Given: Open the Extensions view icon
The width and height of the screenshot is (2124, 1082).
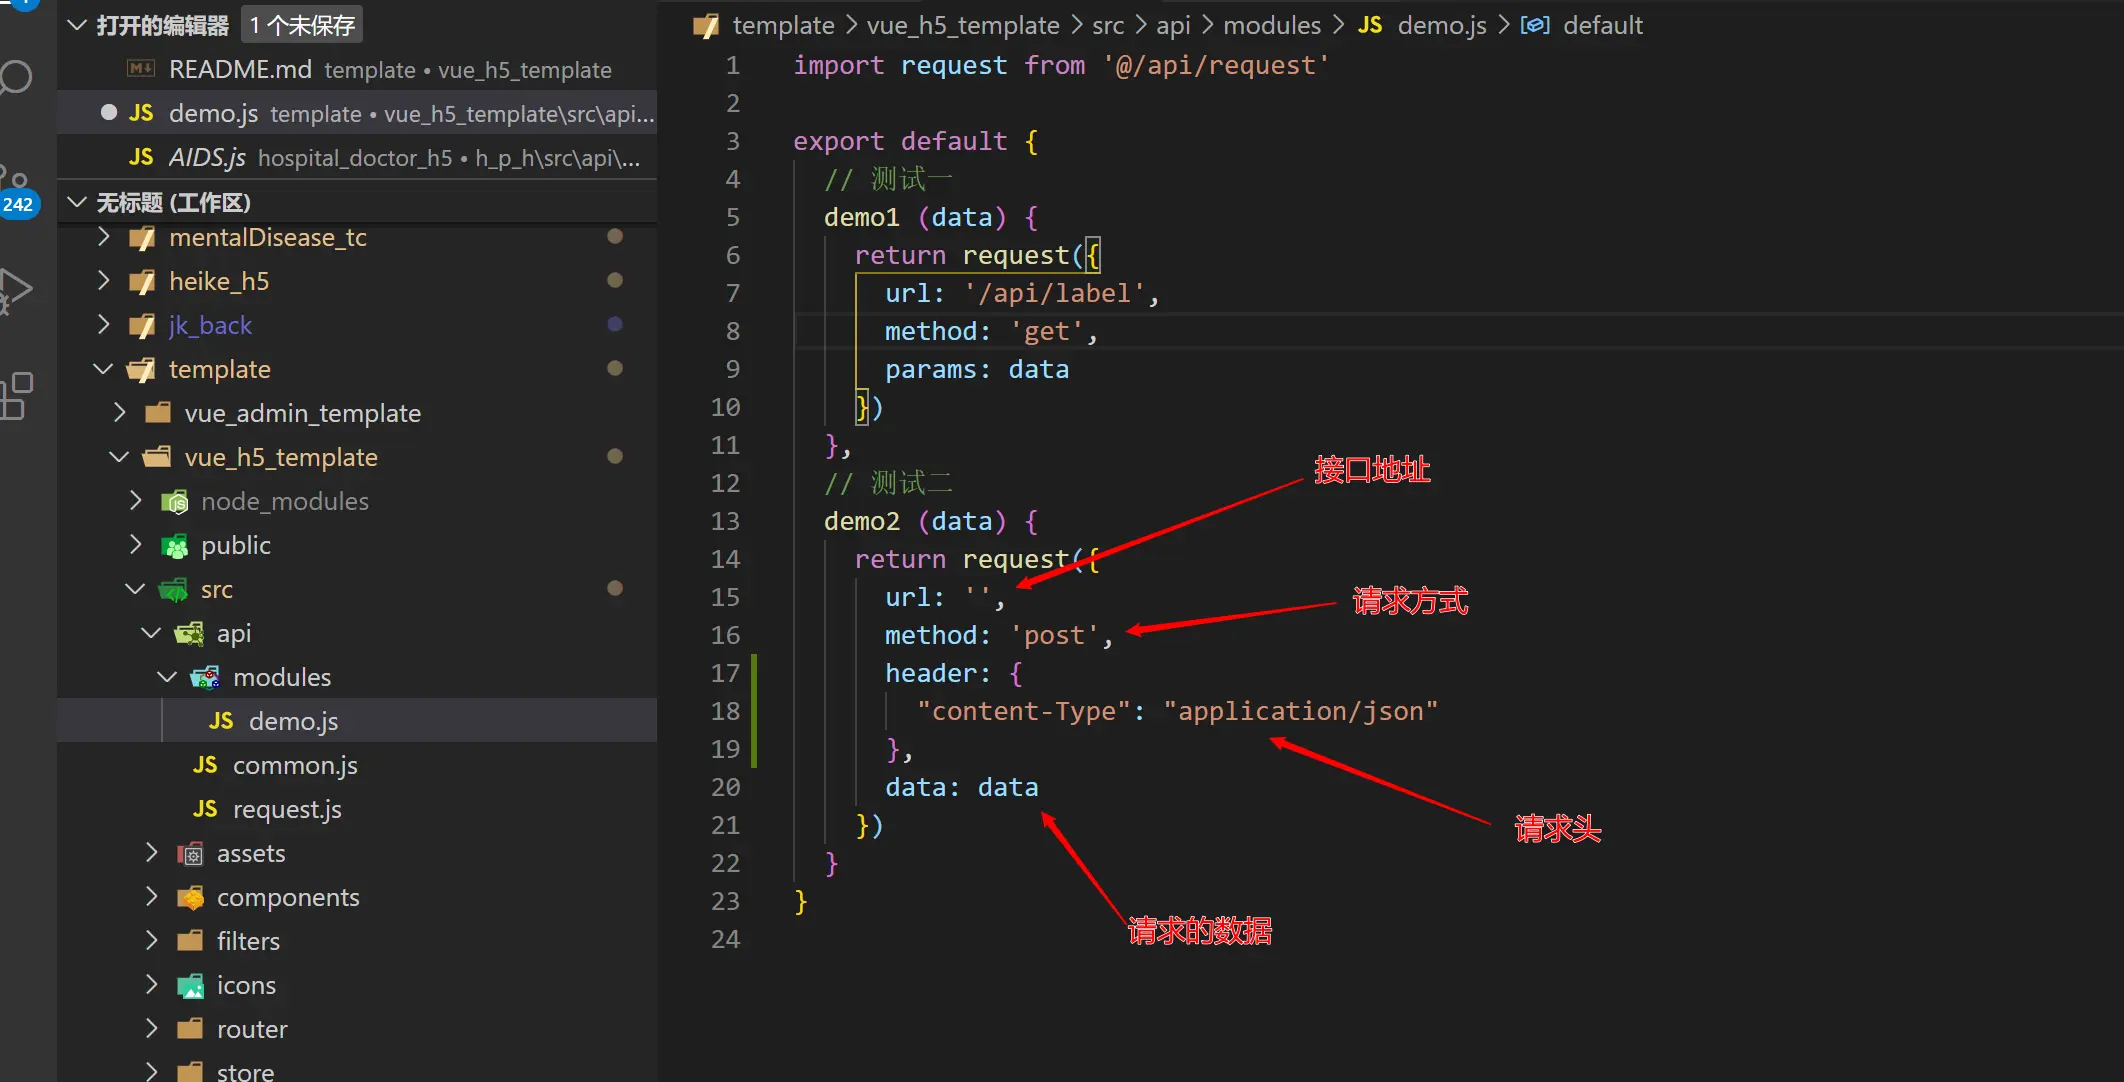Looking at the screenshot, I should (16, 396).
